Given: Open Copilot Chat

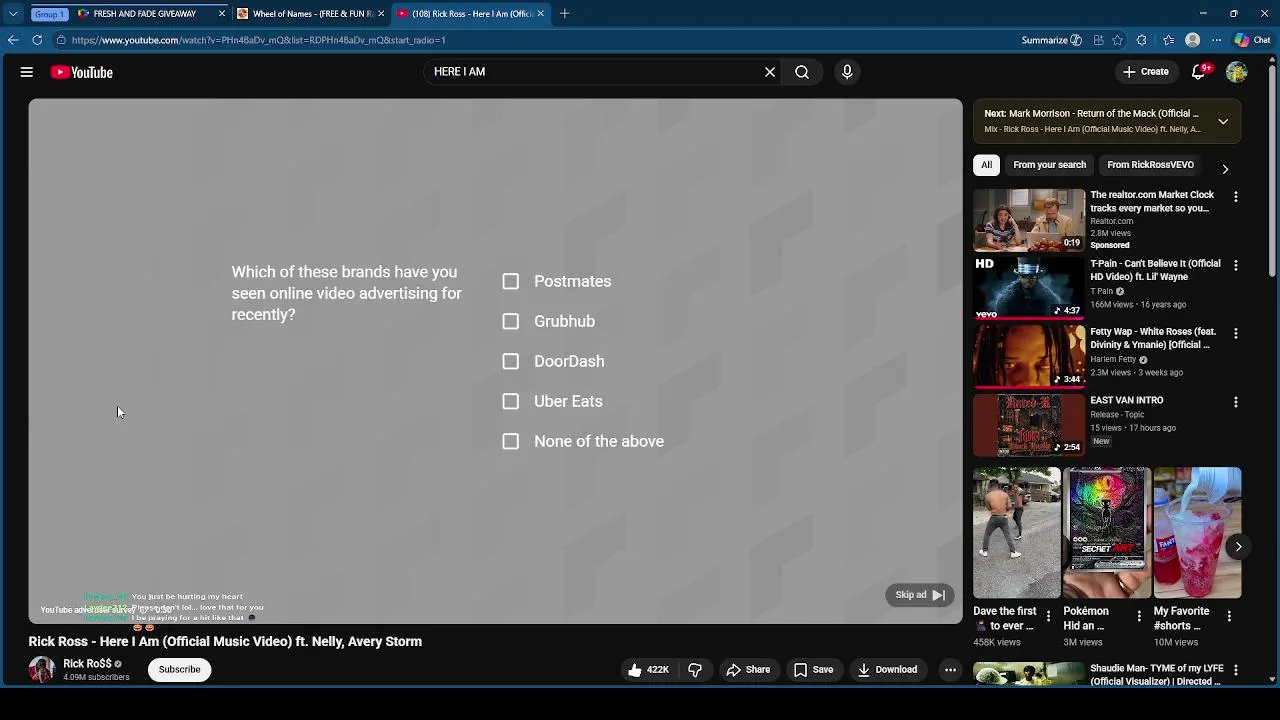Looking at the screenshot, I should coord(1251,40).
